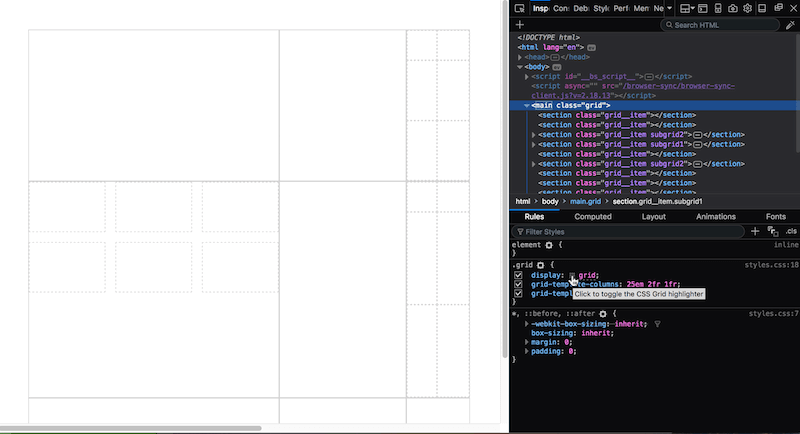Image resolution: width=800 pixels, height=434 pixels.
Task: Collapse the body node arrow
Action: click(x=520, y=67)
